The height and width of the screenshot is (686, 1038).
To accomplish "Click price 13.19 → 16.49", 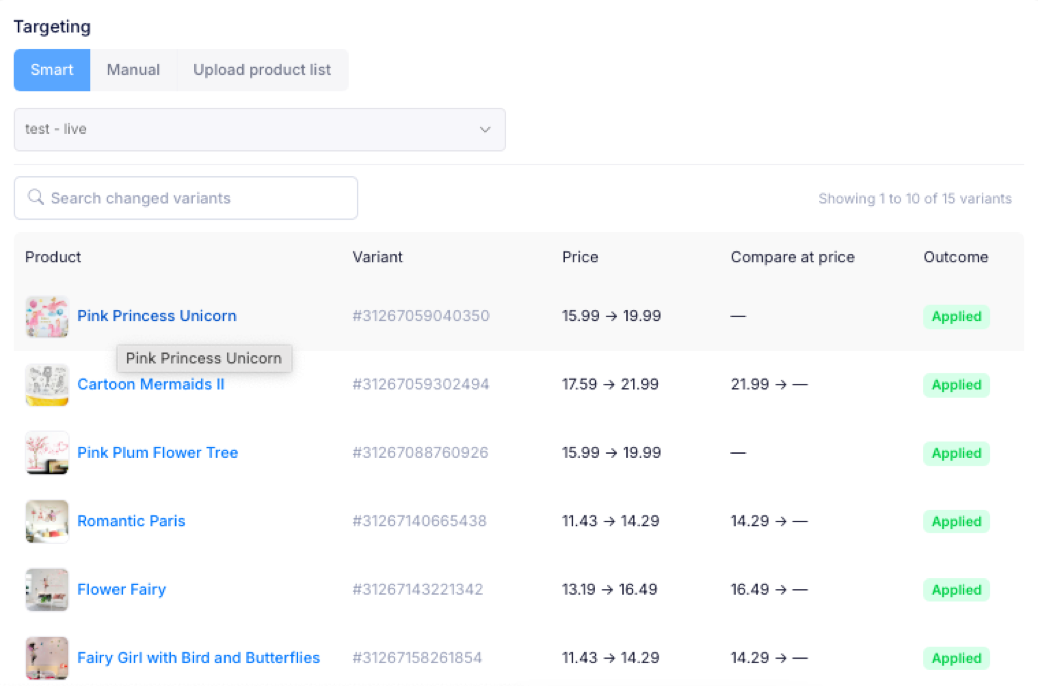I will [x=610, y=589].
